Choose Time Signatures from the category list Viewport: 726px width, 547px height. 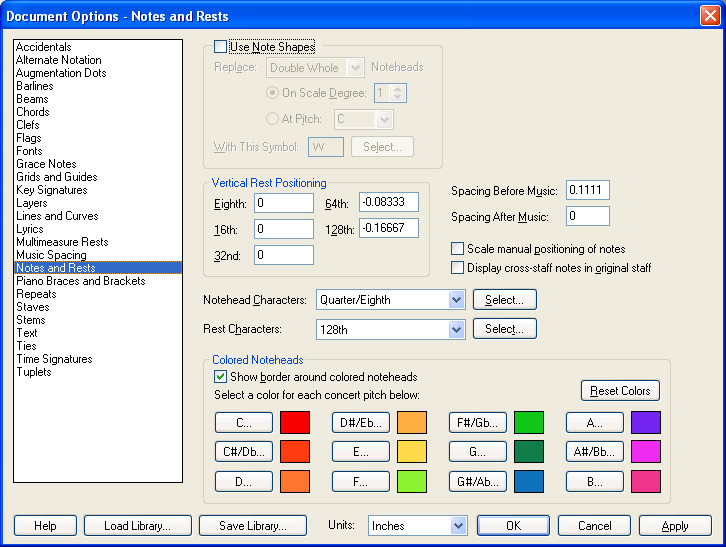54,359
